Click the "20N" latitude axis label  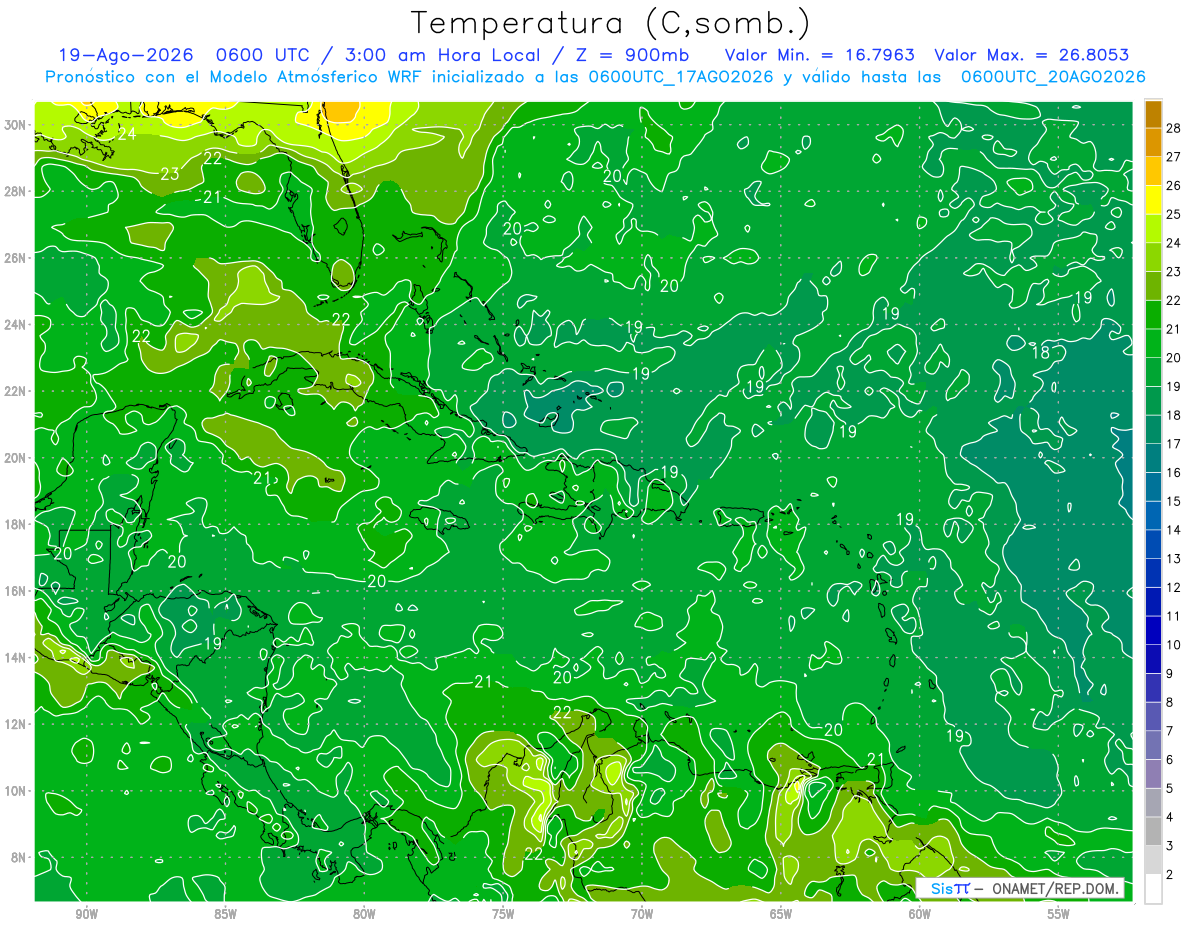16,458
